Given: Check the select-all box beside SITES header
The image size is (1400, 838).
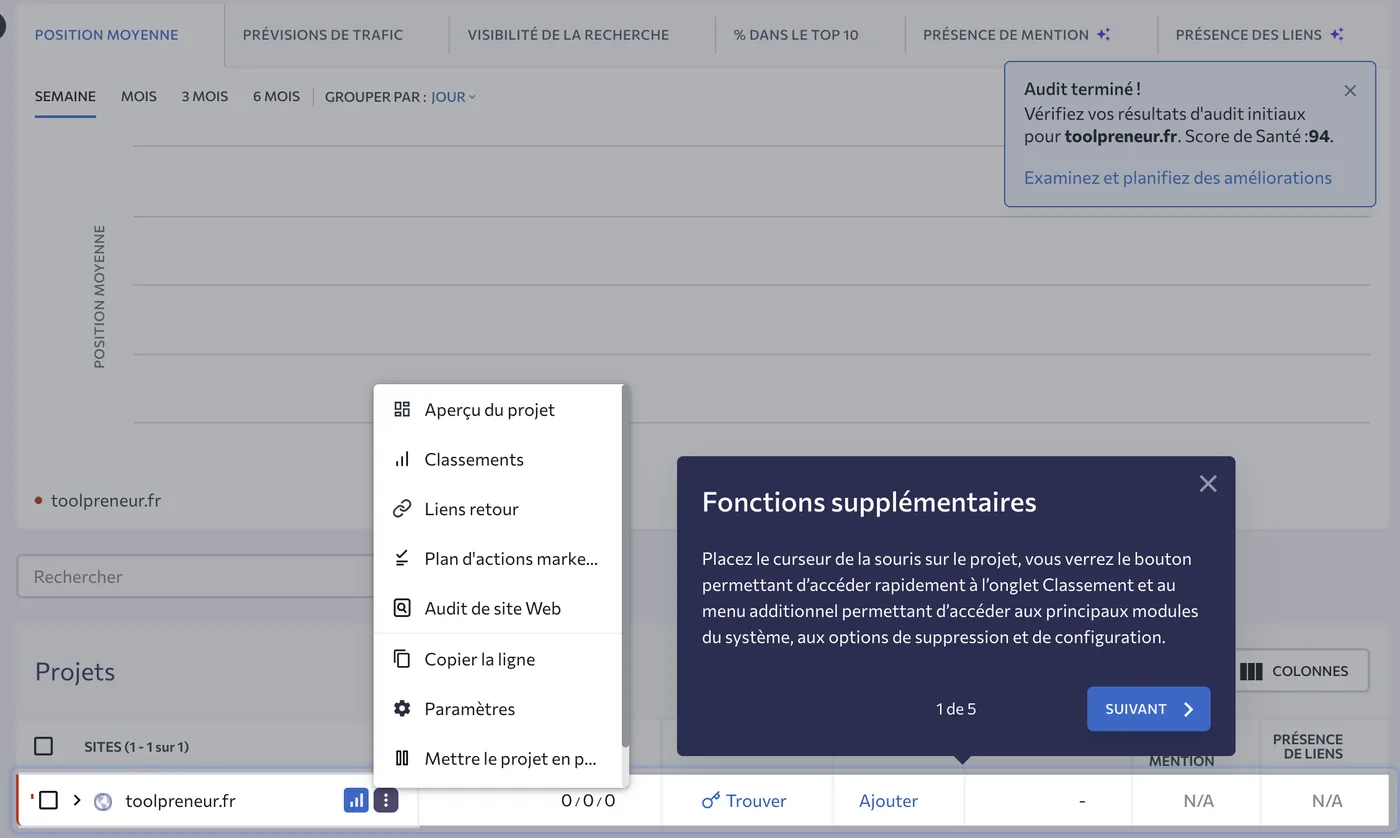Looking at the screenshot, I should [44, 746].
